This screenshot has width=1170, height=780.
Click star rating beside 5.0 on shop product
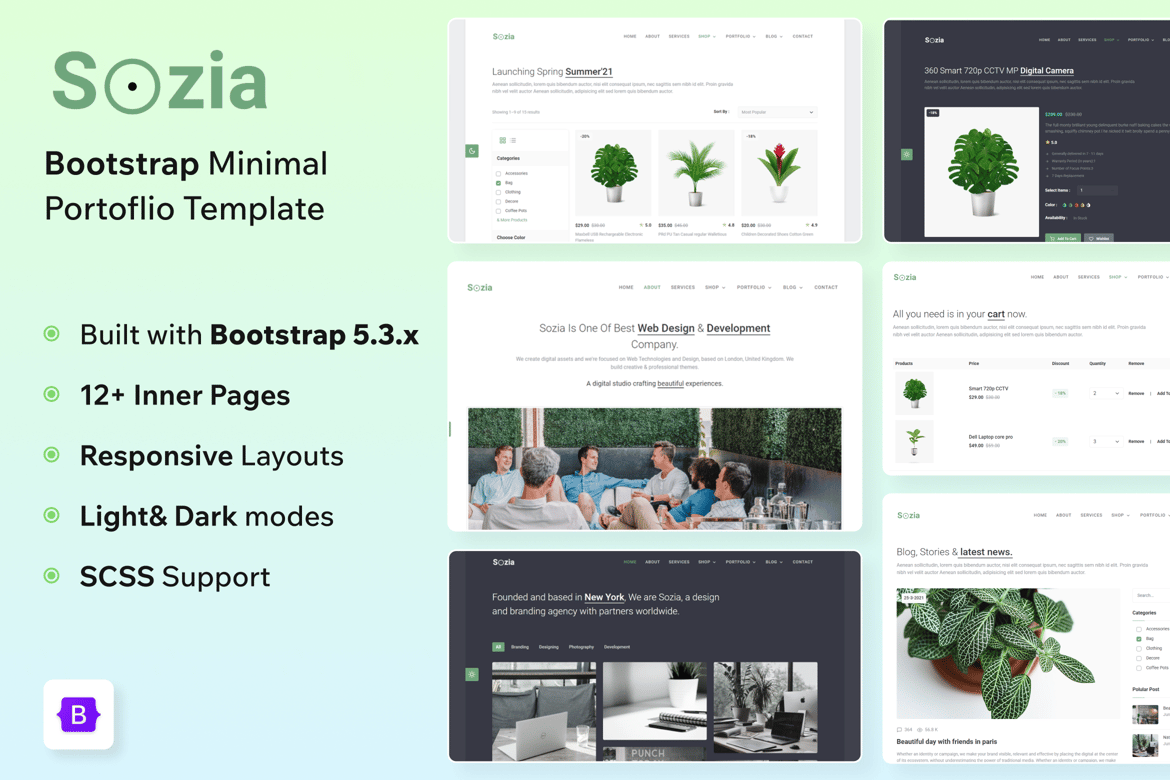tap(642, 225)
